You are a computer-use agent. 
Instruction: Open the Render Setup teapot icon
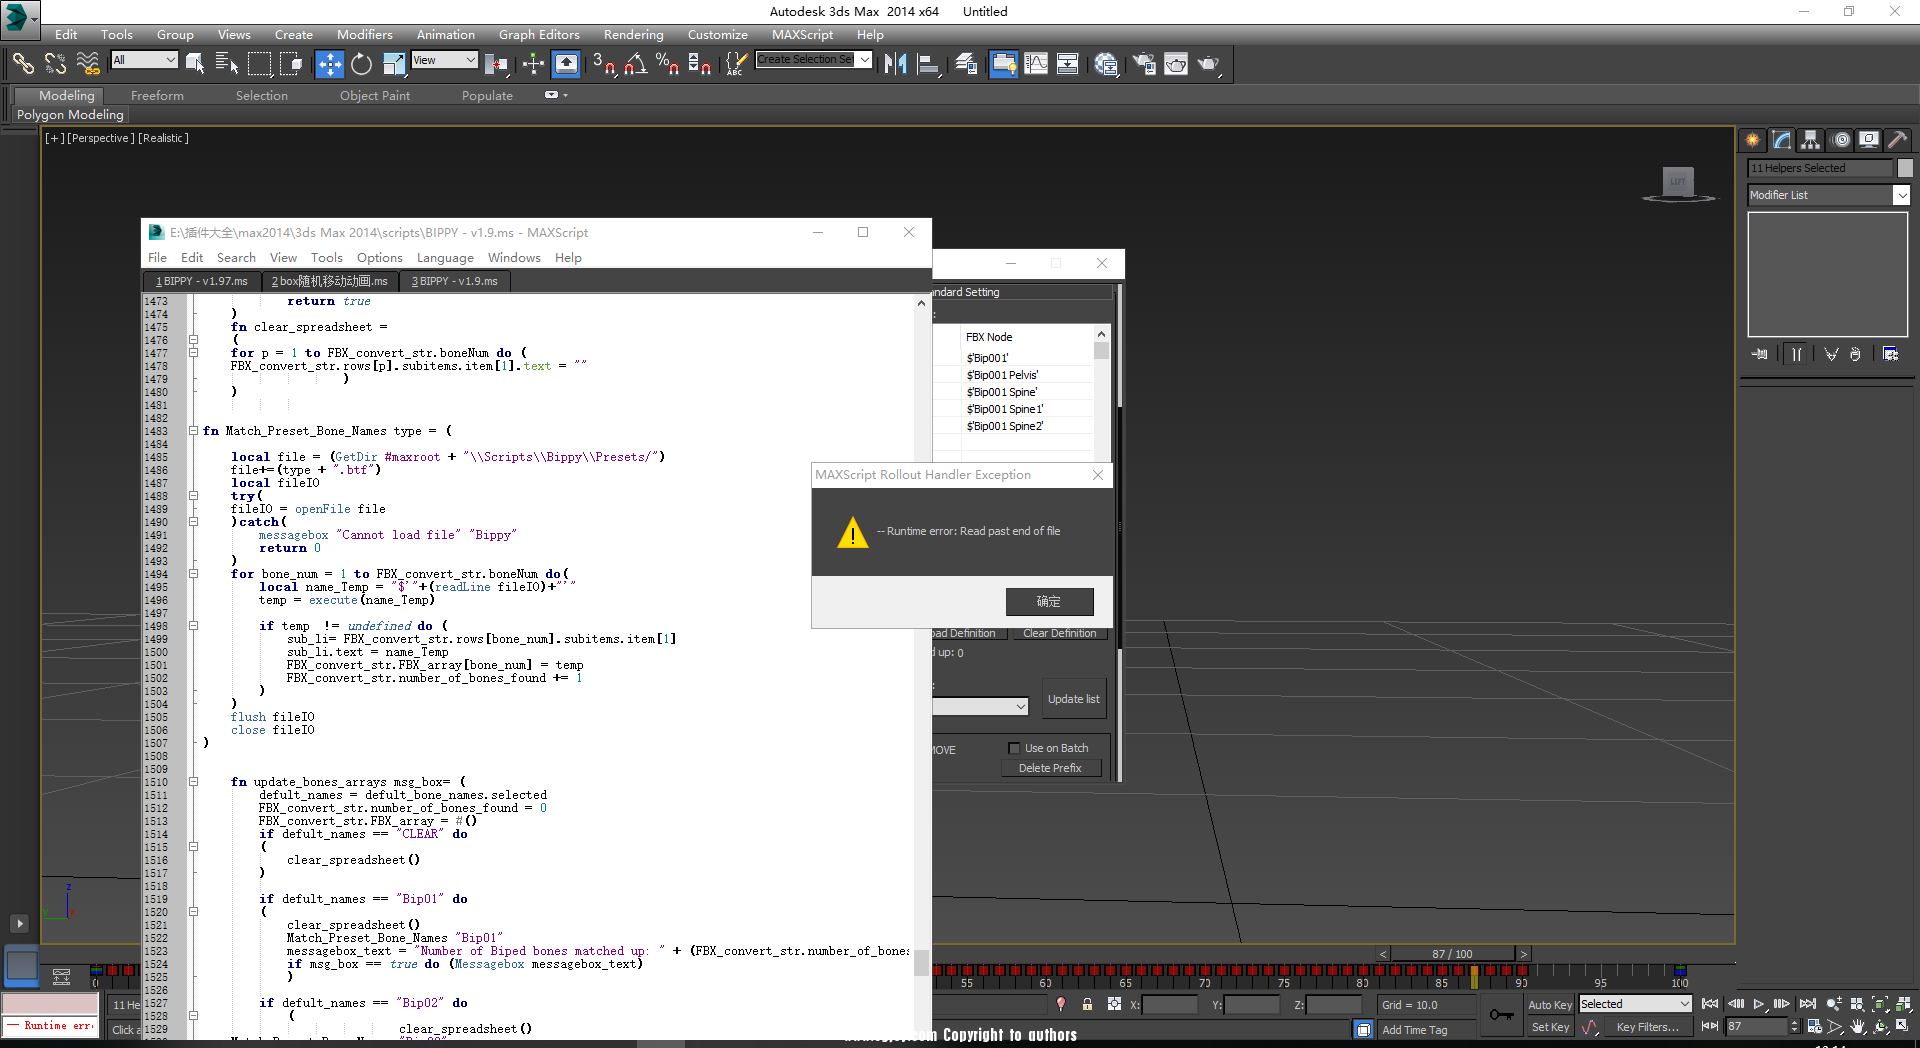pyautogui.click(x=1144, y=64)
